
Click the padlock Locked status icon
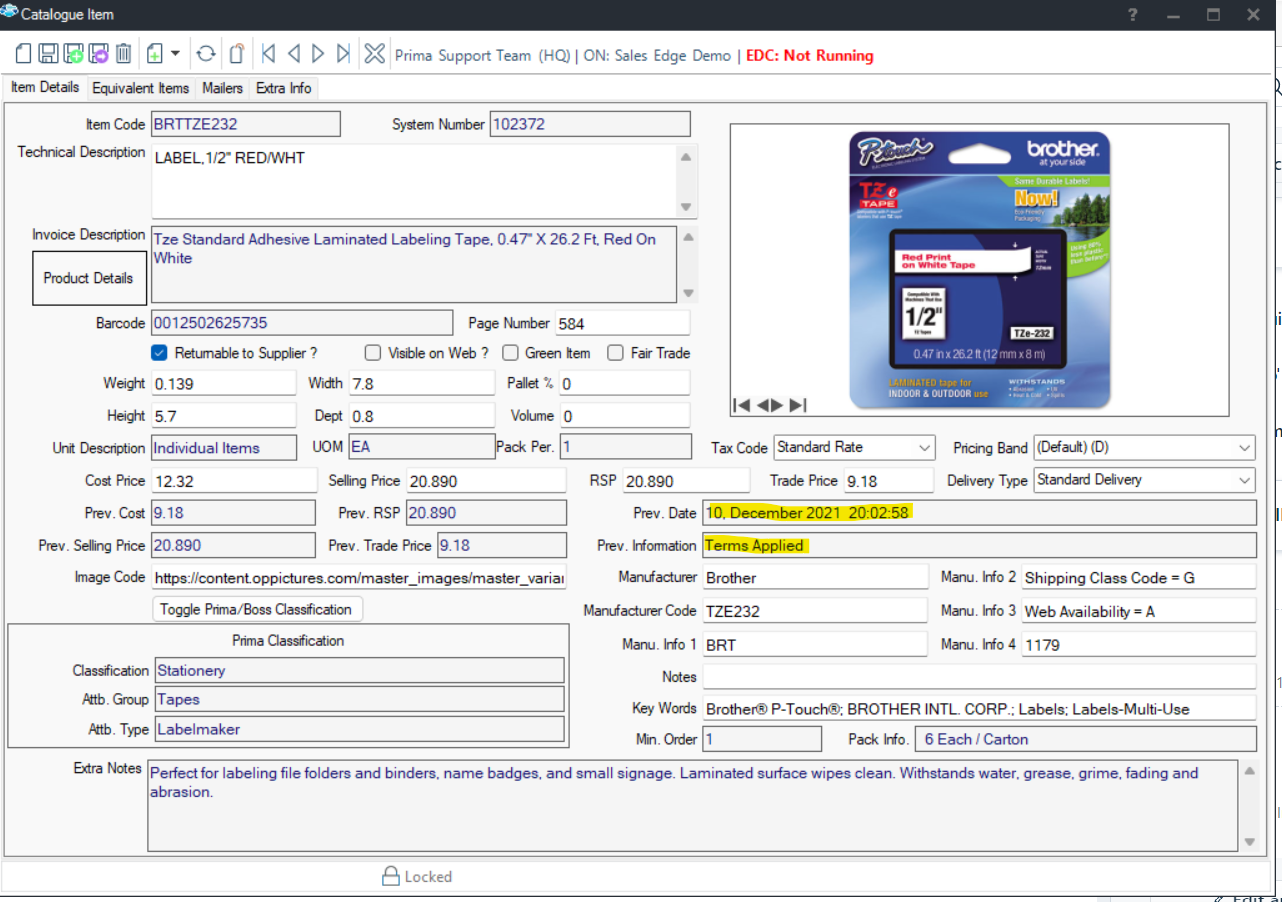[391, 876]
